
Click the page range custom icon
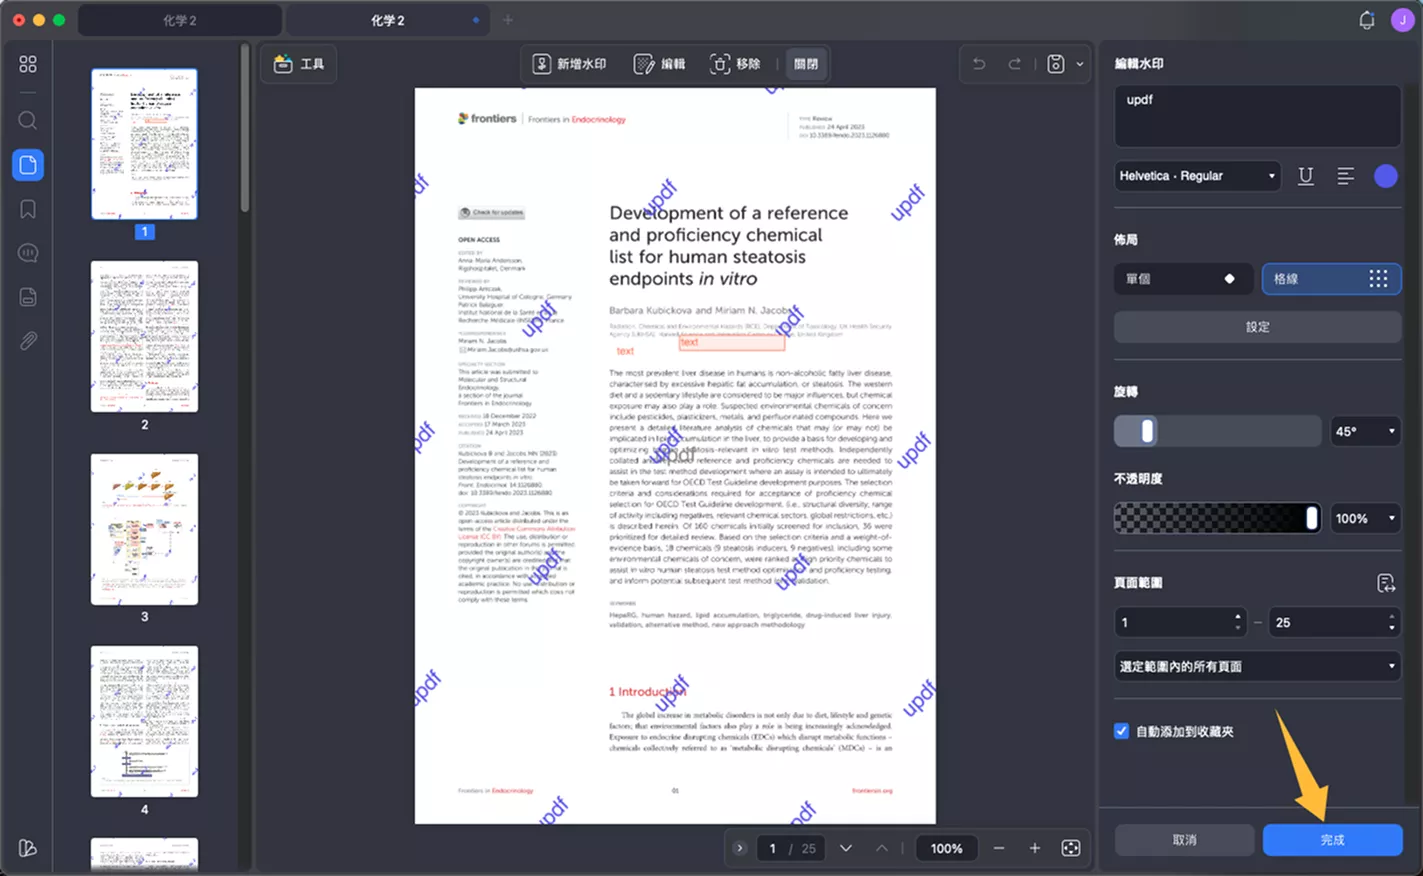tap(1386, 583)
